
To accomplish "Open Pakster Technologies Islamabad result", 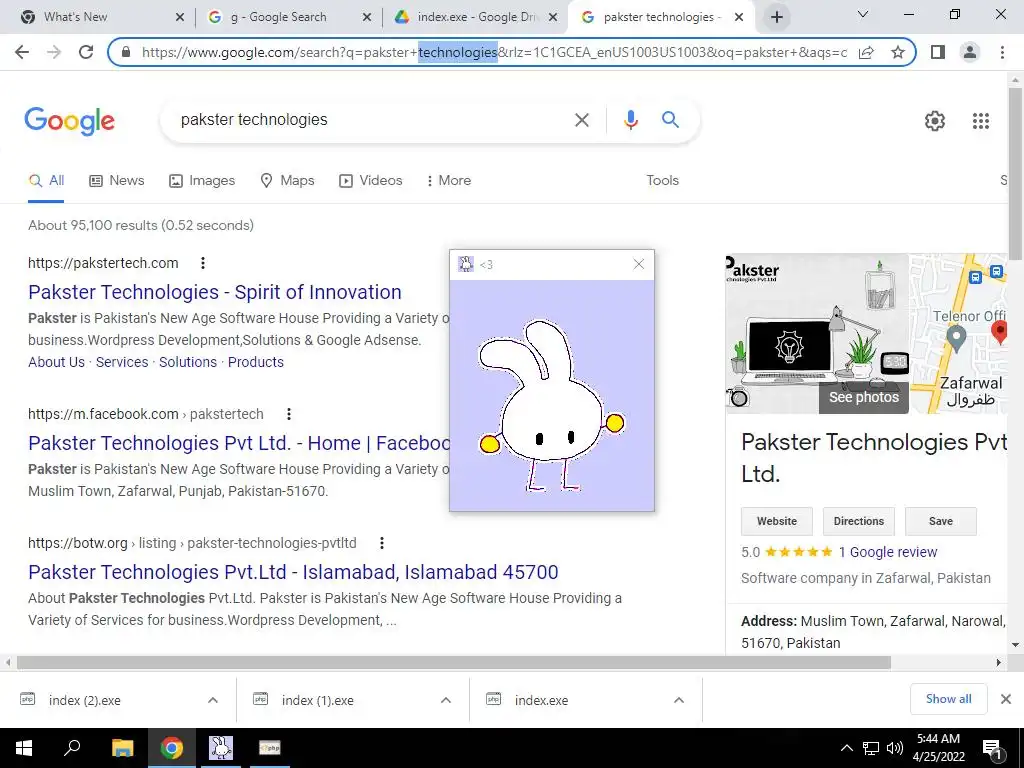I will (x=293, y=572).
